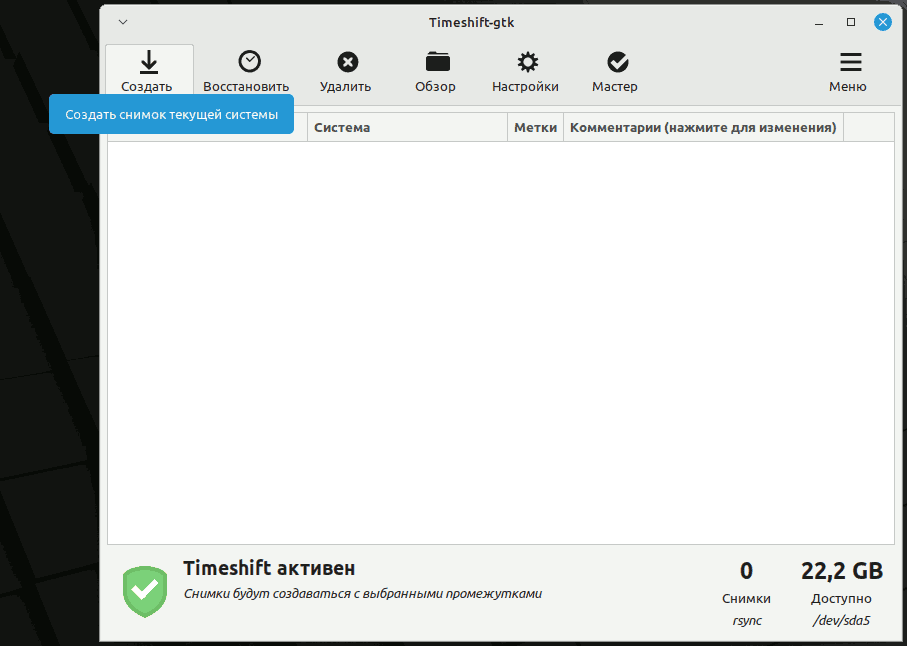Image resolution: width=907 pixels, height=646 pixels.
Task: Open the Меню hamburger menu
Action: coord(848,72)
